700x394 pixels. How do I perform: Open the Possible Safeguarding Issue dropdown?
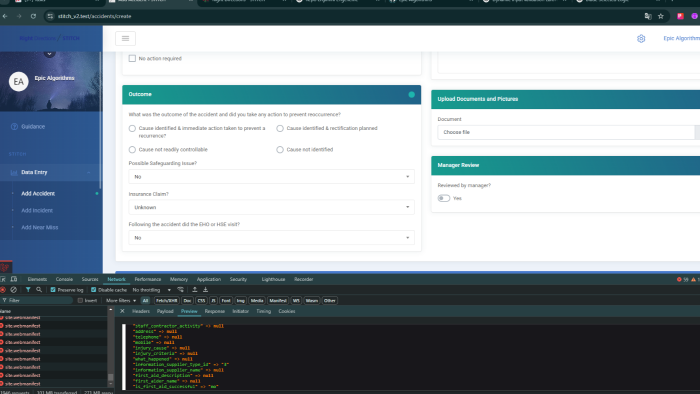coord(271,177)
